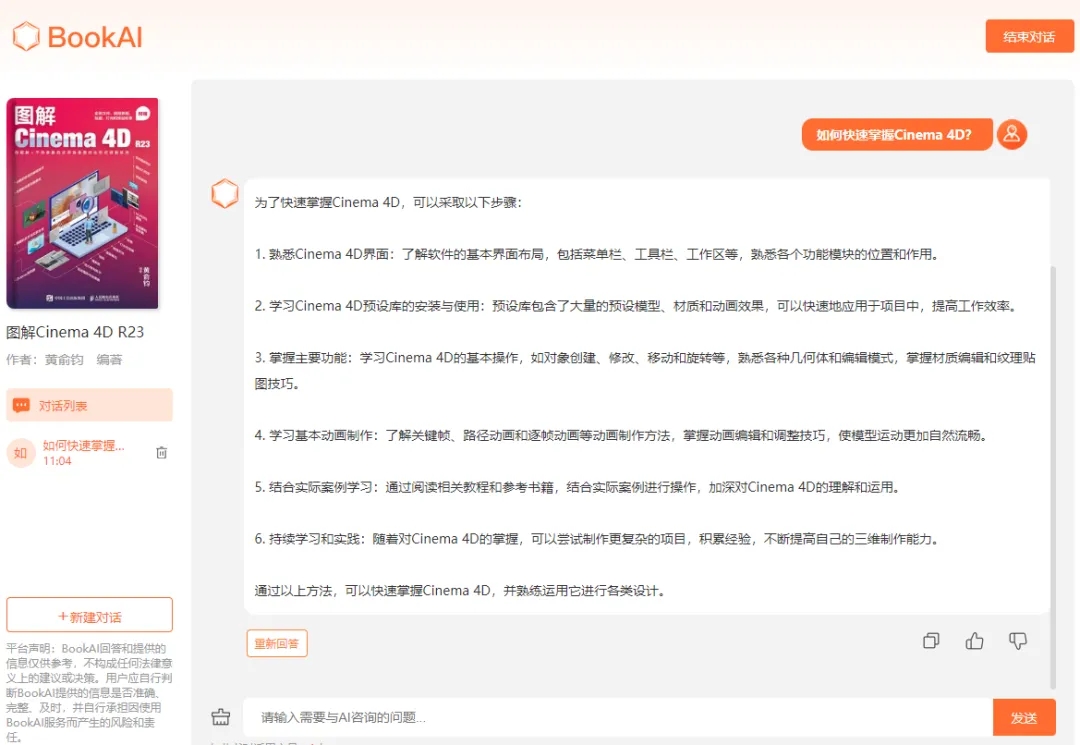Image resolution: width=1080 pixels, height=745 pixels.
Task: Click the BookAI logo in header
Action: click(77, 37)
